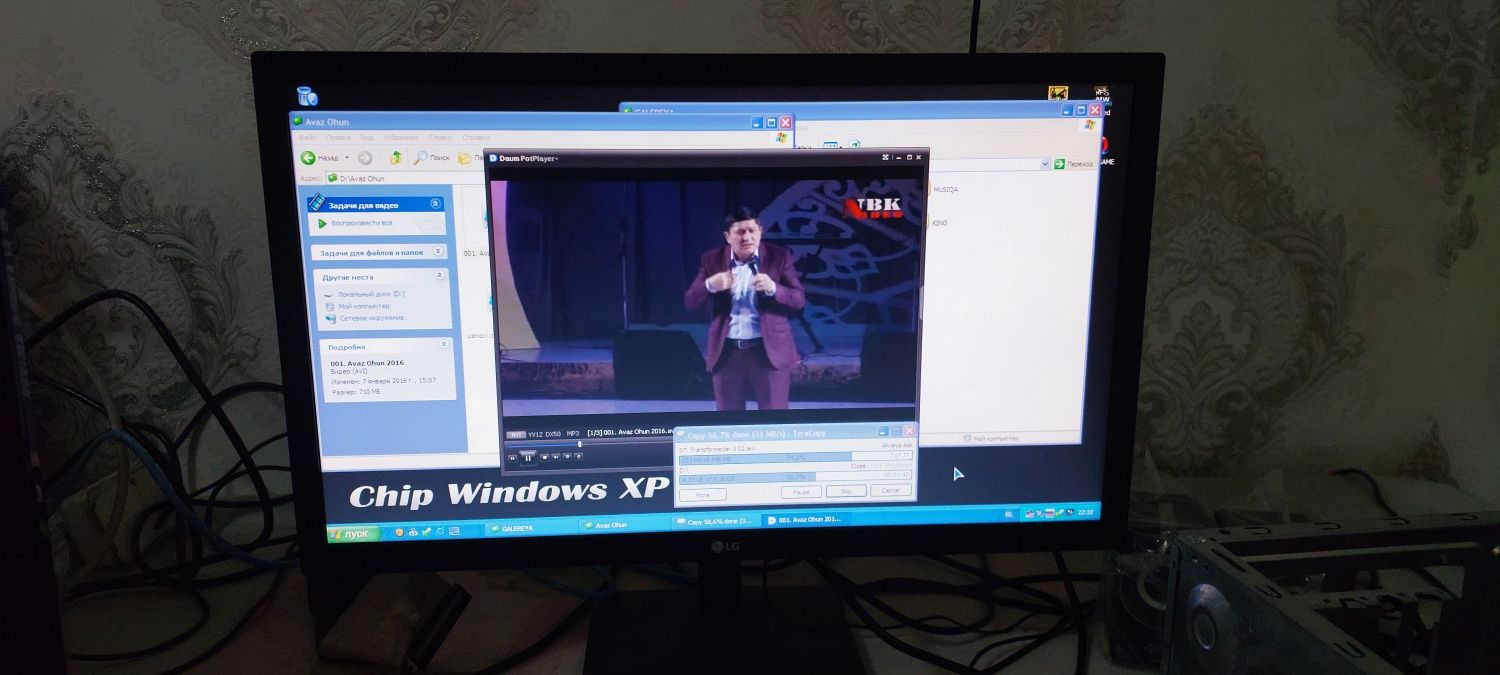The image size is (1500, 675).
Task: Click the Переход go button in GALEREYA
Action: tap(1074, 164)
